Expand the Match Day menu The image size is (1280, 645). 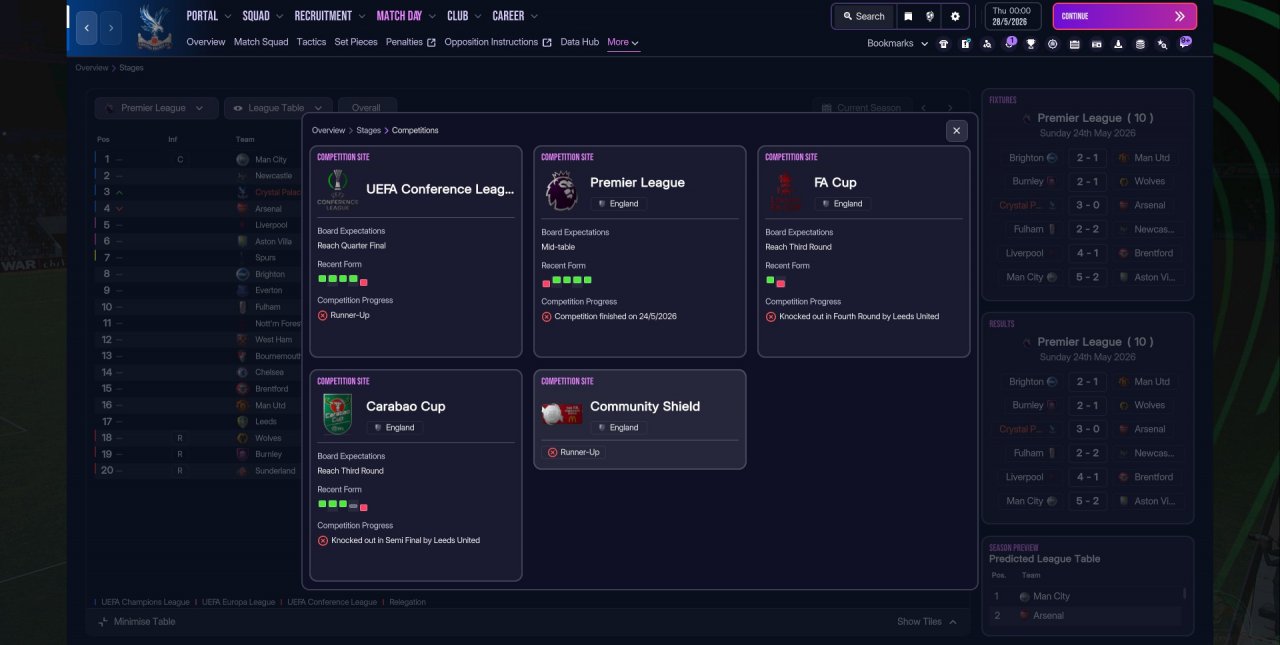[406, 16]
